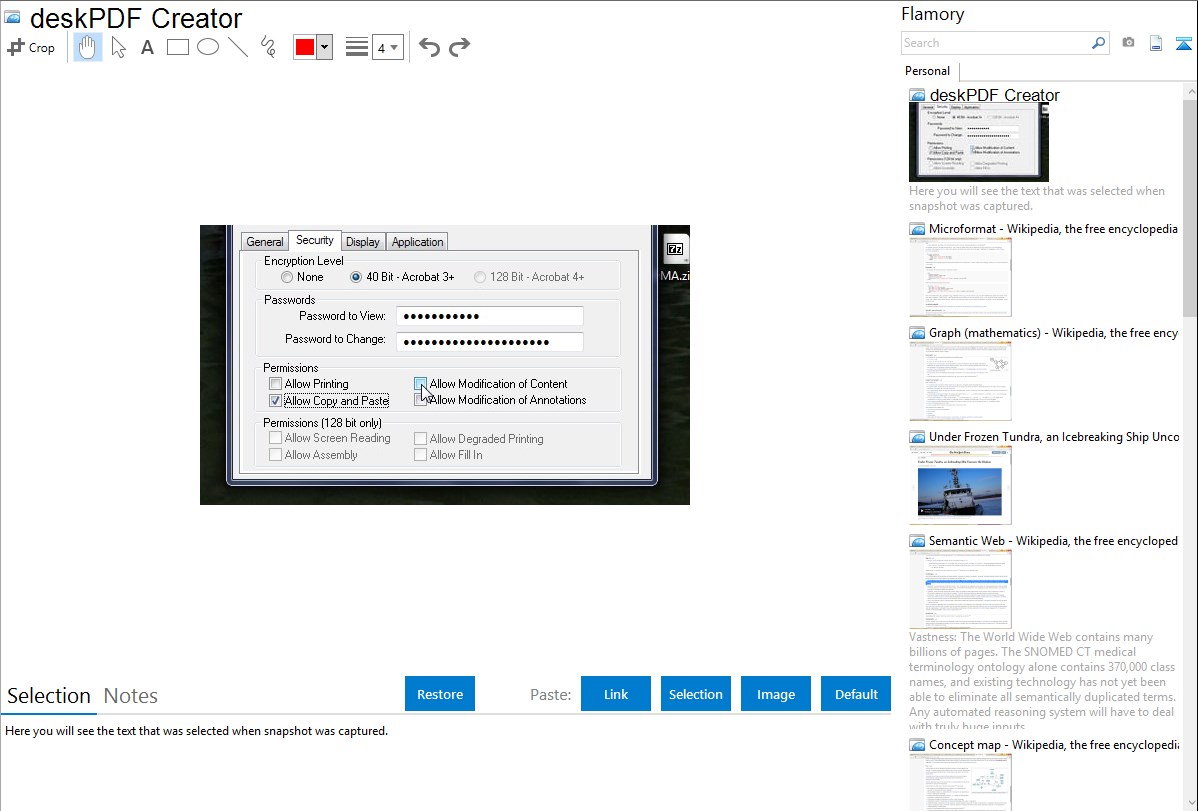
Task: Activate the hand pan tool
Action: [88, 47]
